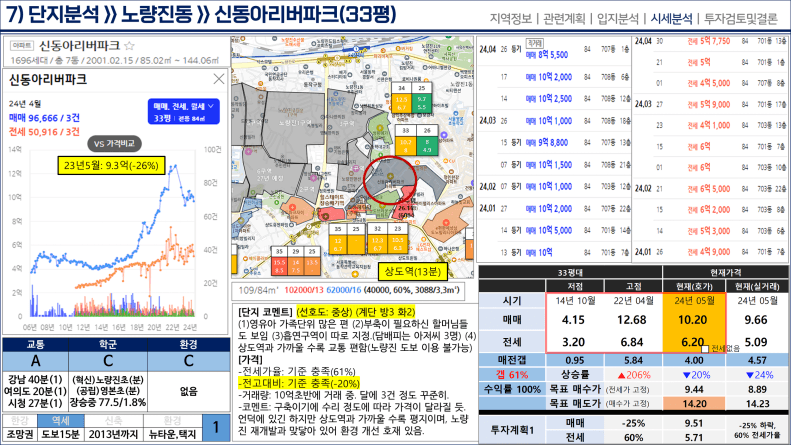Image resolution: width=791 pixels, height=445 pixels.
Task: Select the 환경 tab beside 신축
Action: pos(172,421)
